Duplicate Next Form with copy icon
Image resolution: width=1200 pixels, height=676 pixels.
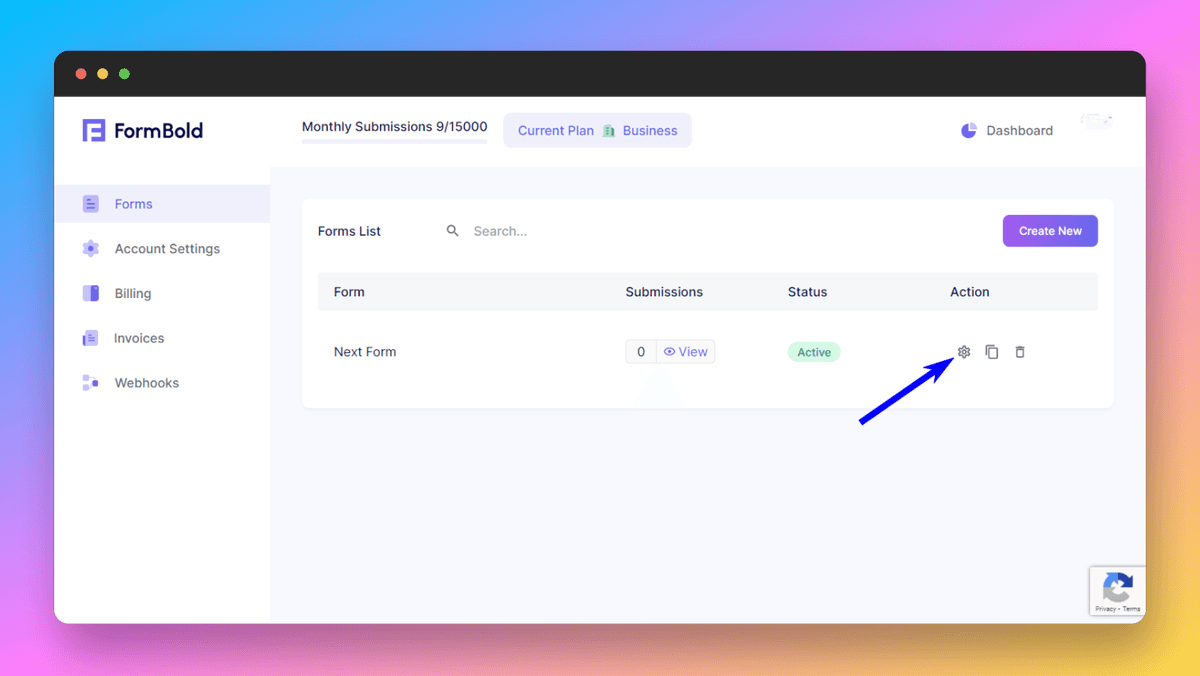992,352
